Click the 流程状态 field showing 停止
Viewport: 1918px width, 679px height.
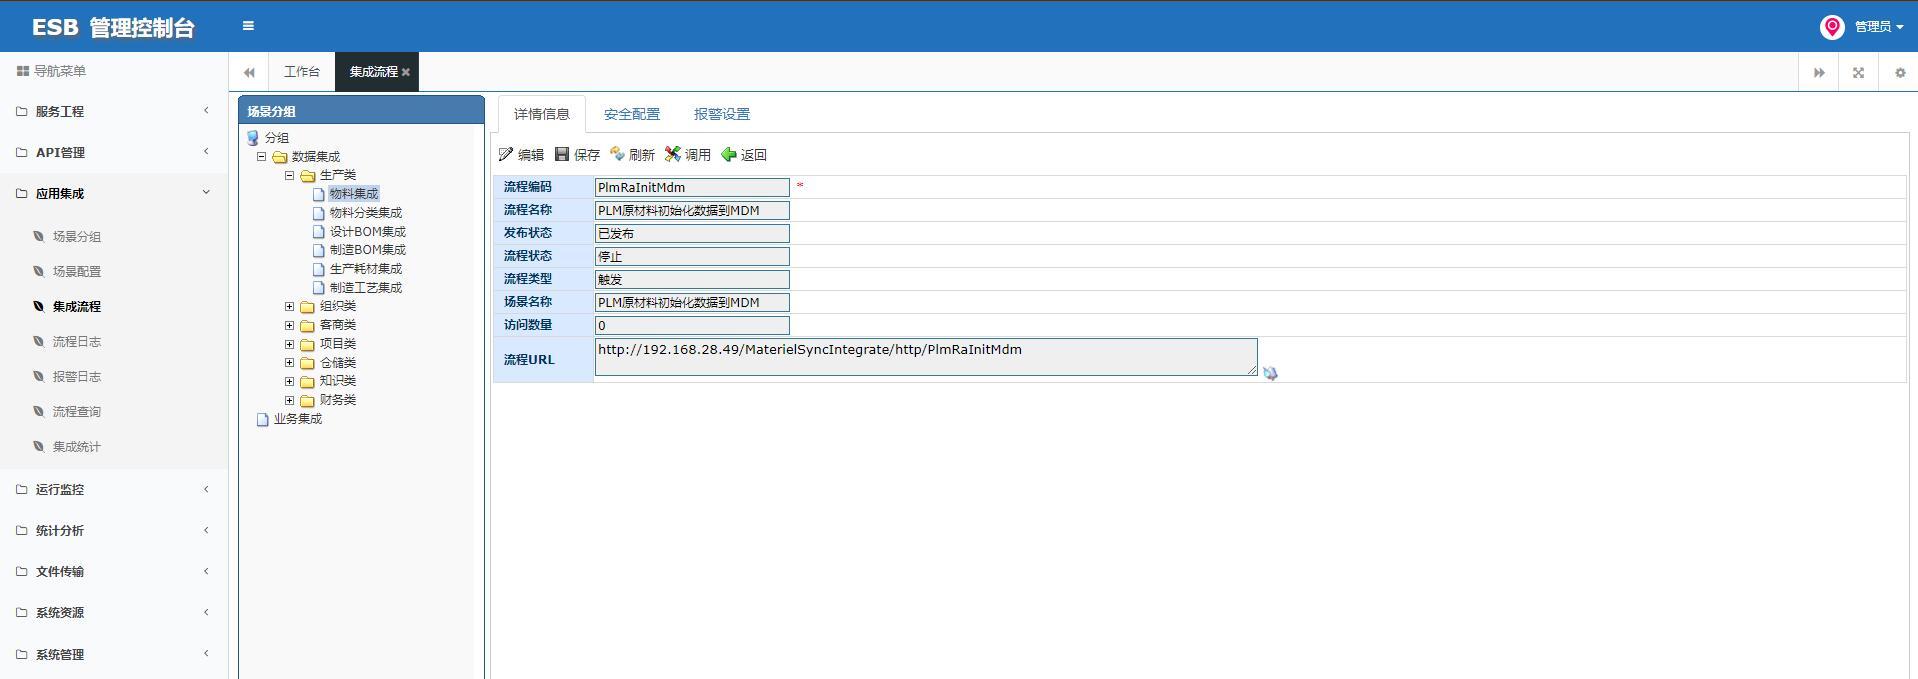(x=692, y=256)
